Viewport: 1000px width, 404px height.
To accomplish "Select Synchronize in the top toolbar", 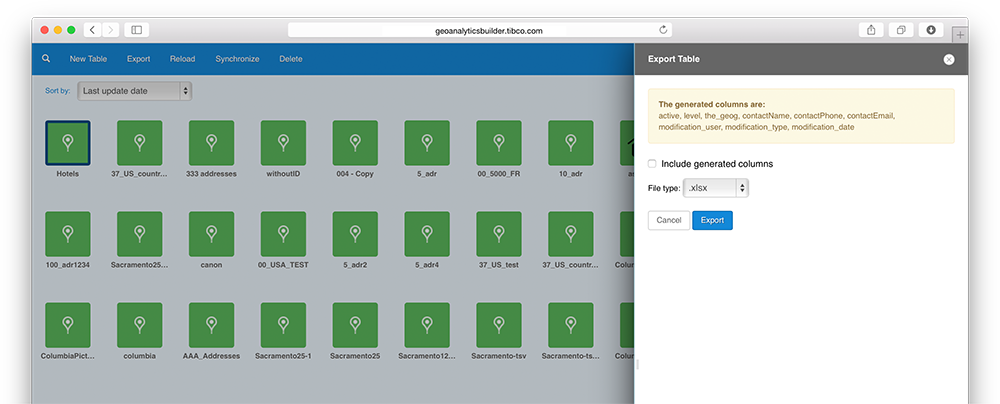I will point(237,59).
